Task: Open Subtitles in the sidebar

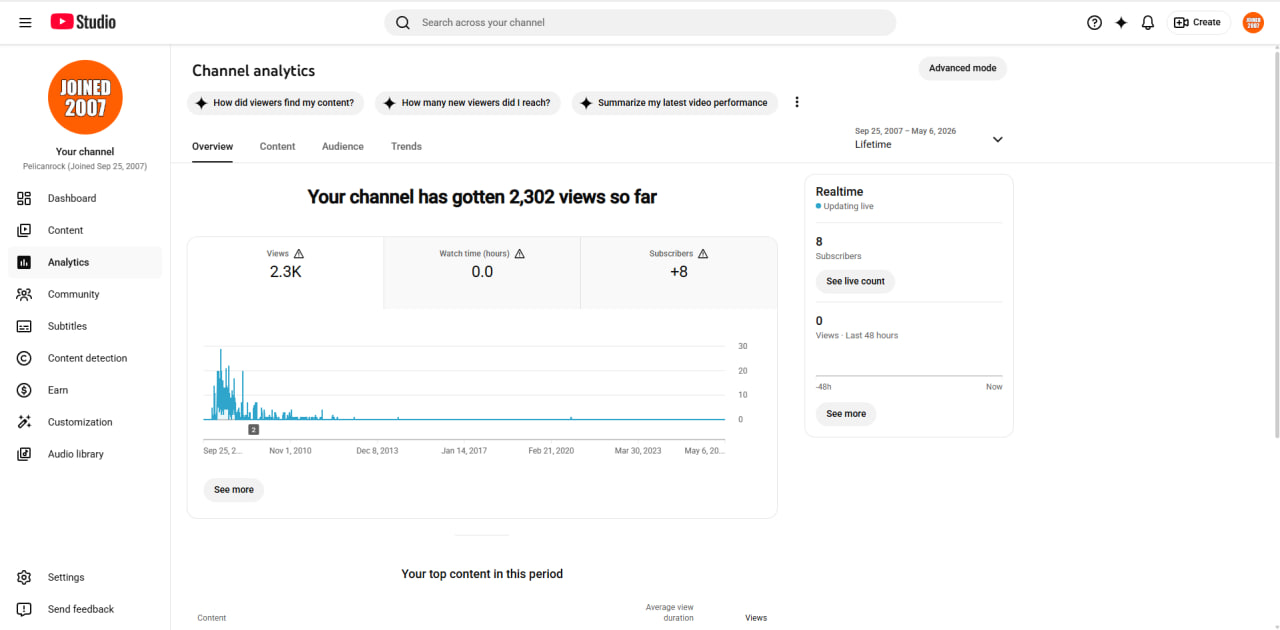Action: 85,326
